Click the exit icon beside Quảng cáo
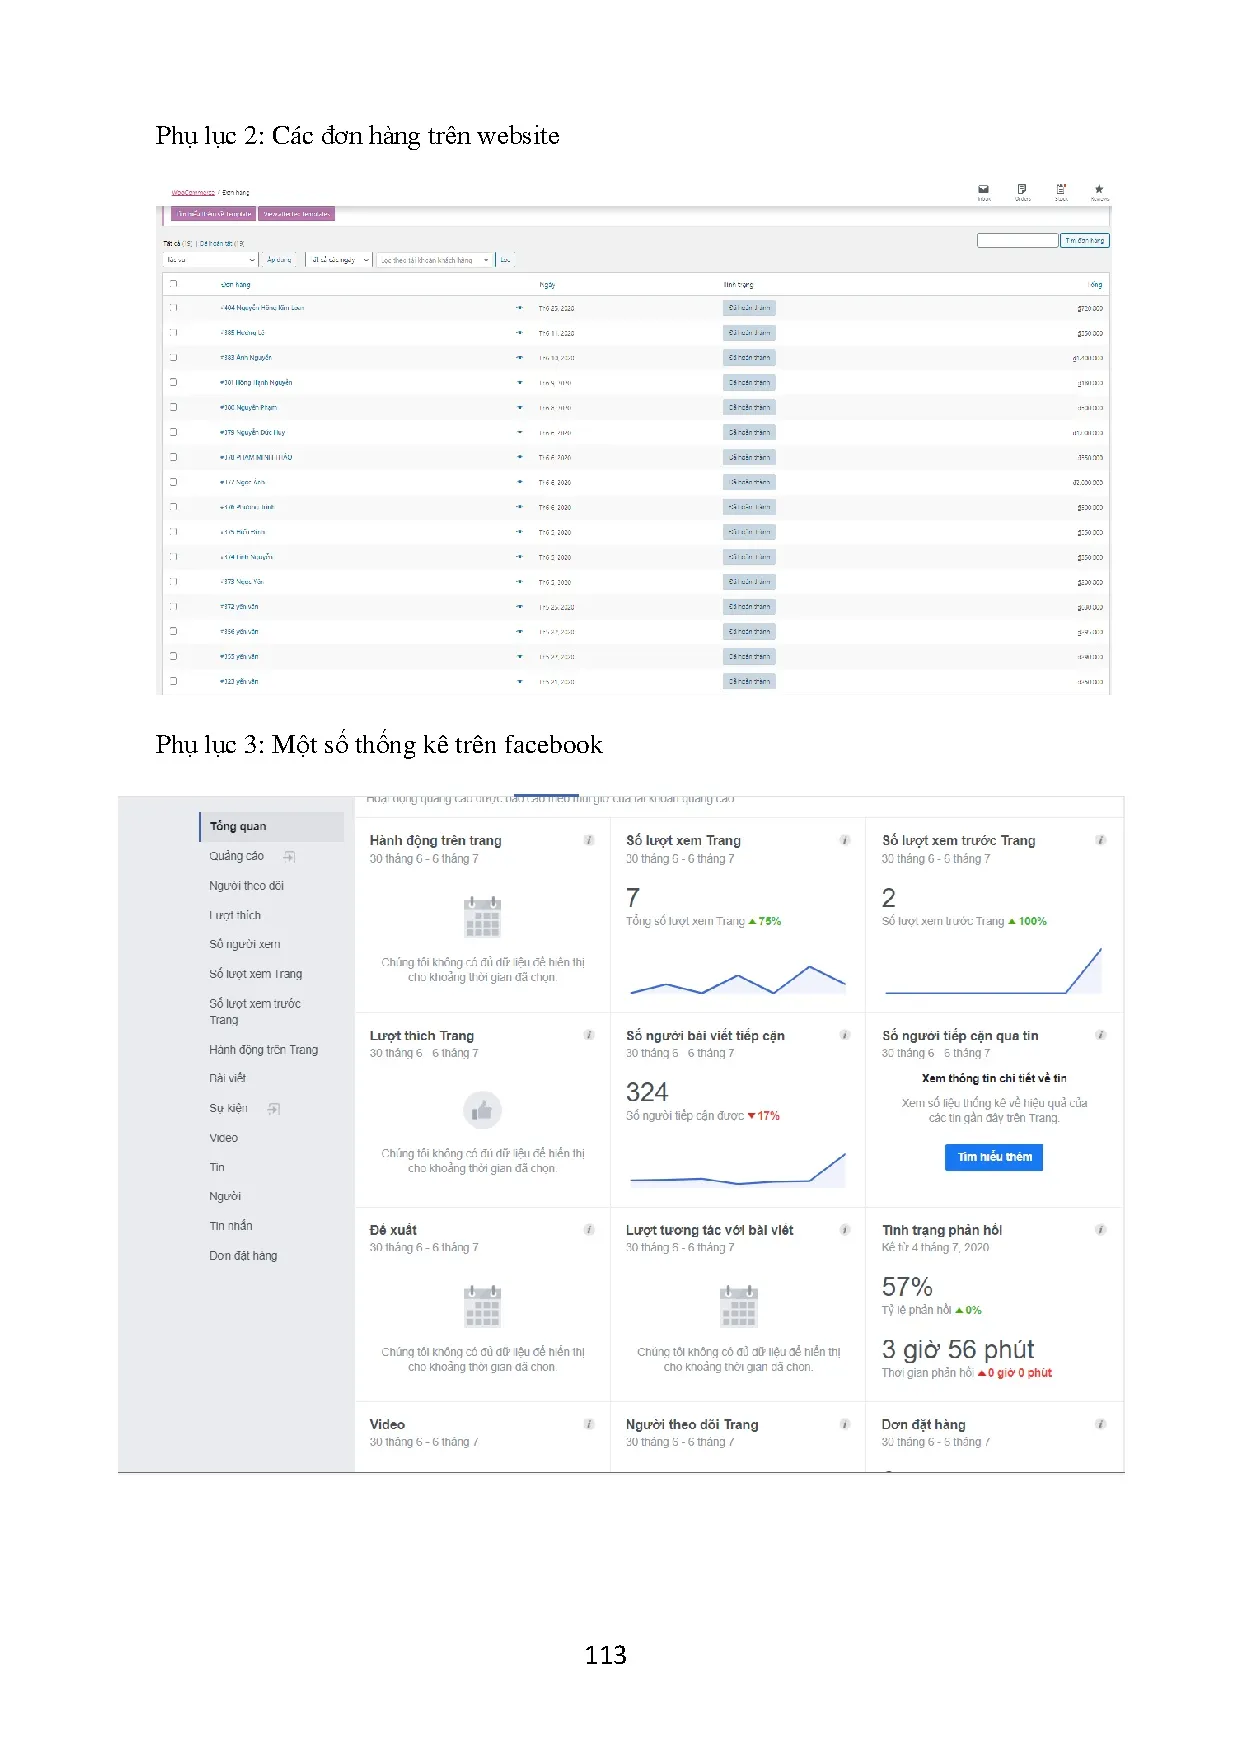This screenshot has width=1240, height=1754. point(289,857)
